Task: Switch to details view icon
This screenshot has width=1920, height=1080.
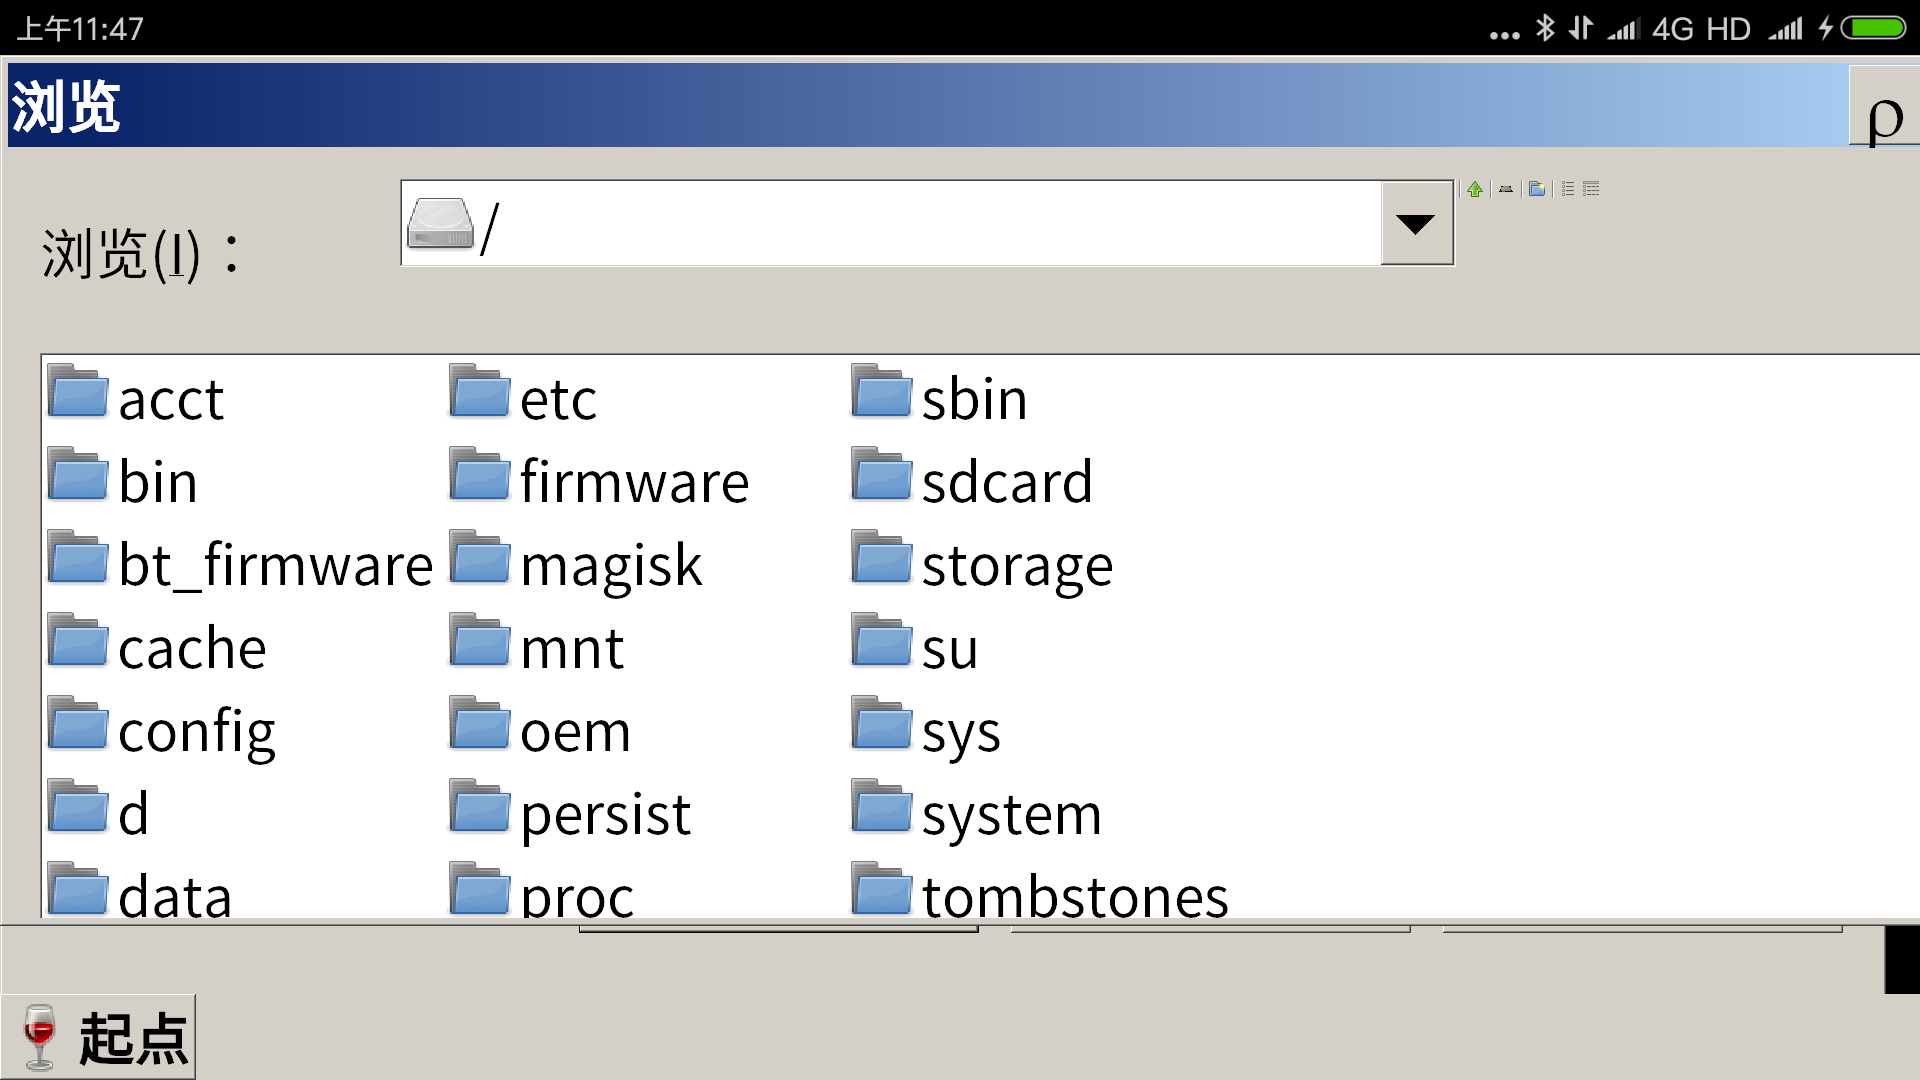Action: 1591,189
